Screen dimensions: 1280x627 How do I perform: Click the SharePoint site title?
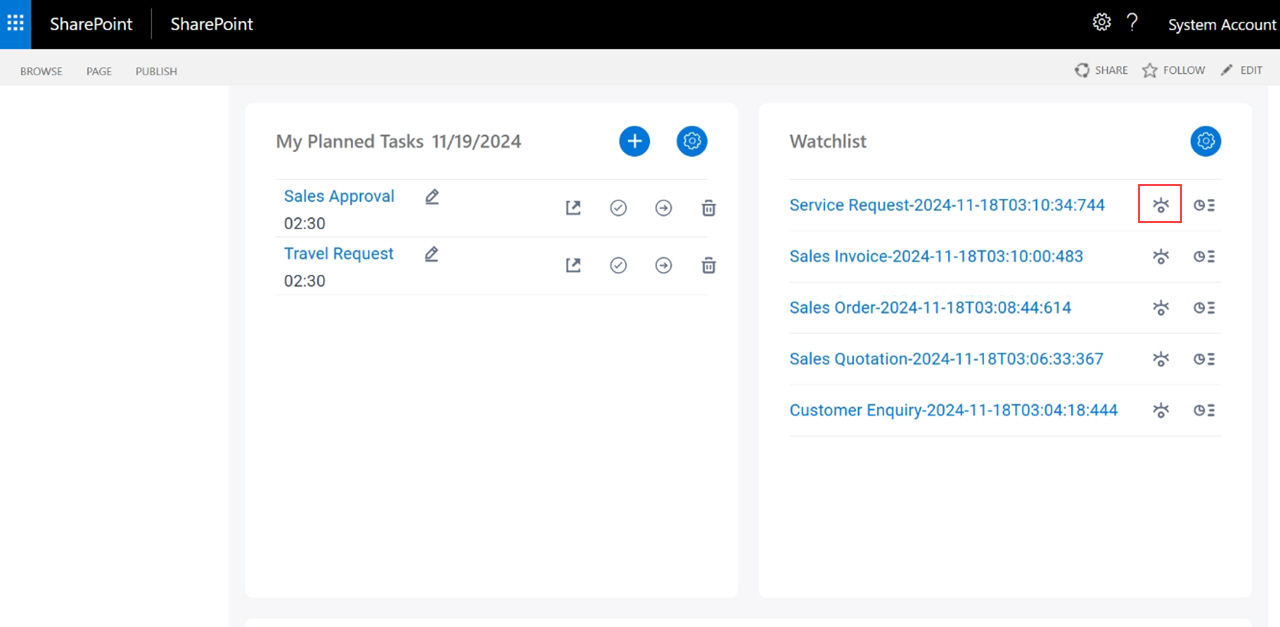coord(212,24)
